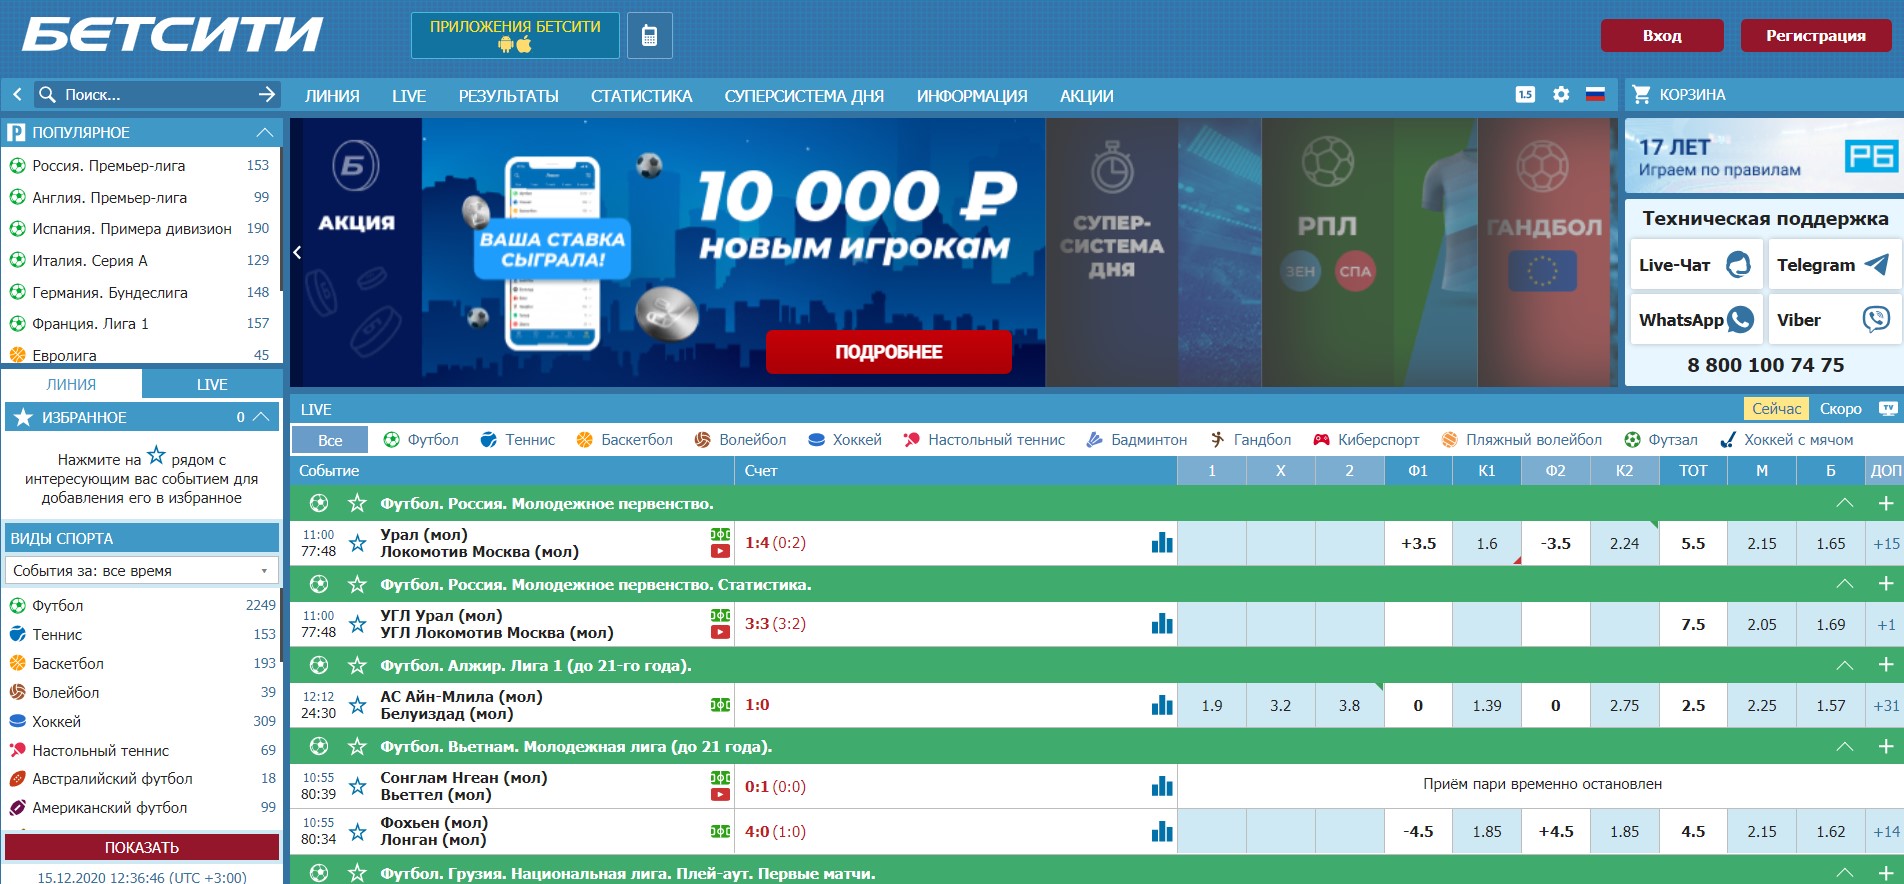The height and width of the screenshot is (884, 1904).
Task: Collapse the Вьетнам Молодежная лига section
Action: (x=1845, y=746)
